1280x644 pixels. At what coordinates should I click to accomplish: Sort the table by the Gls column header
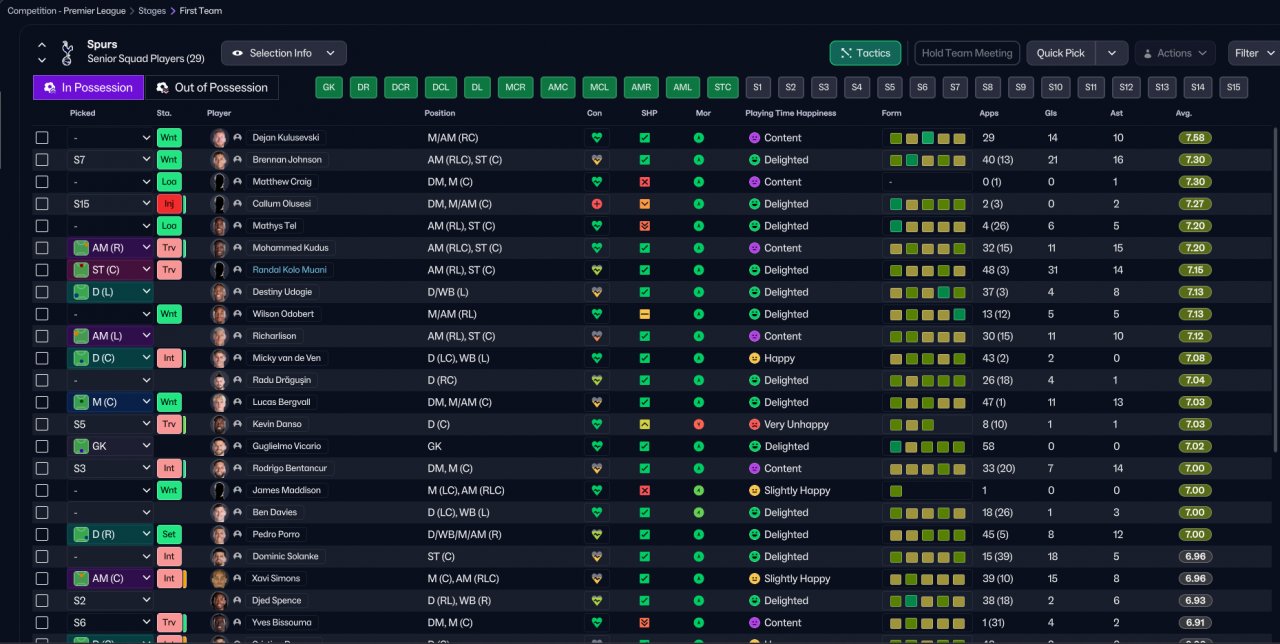(1051, 113)
